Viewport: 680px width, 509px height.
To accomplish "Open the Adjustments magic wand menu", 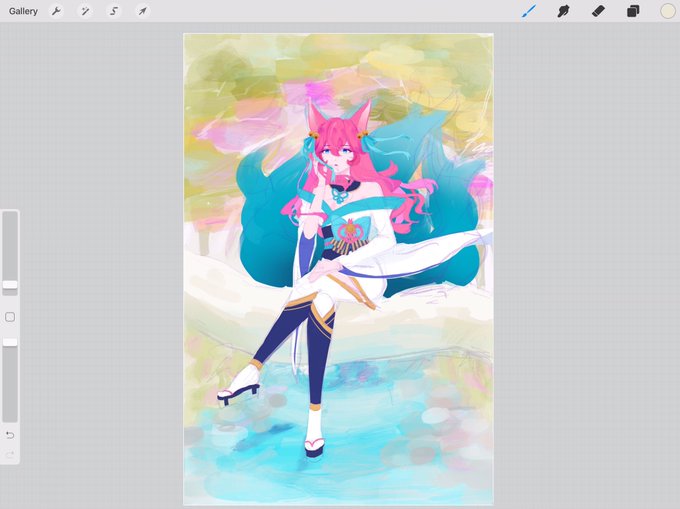I will (x=85, y=11).
